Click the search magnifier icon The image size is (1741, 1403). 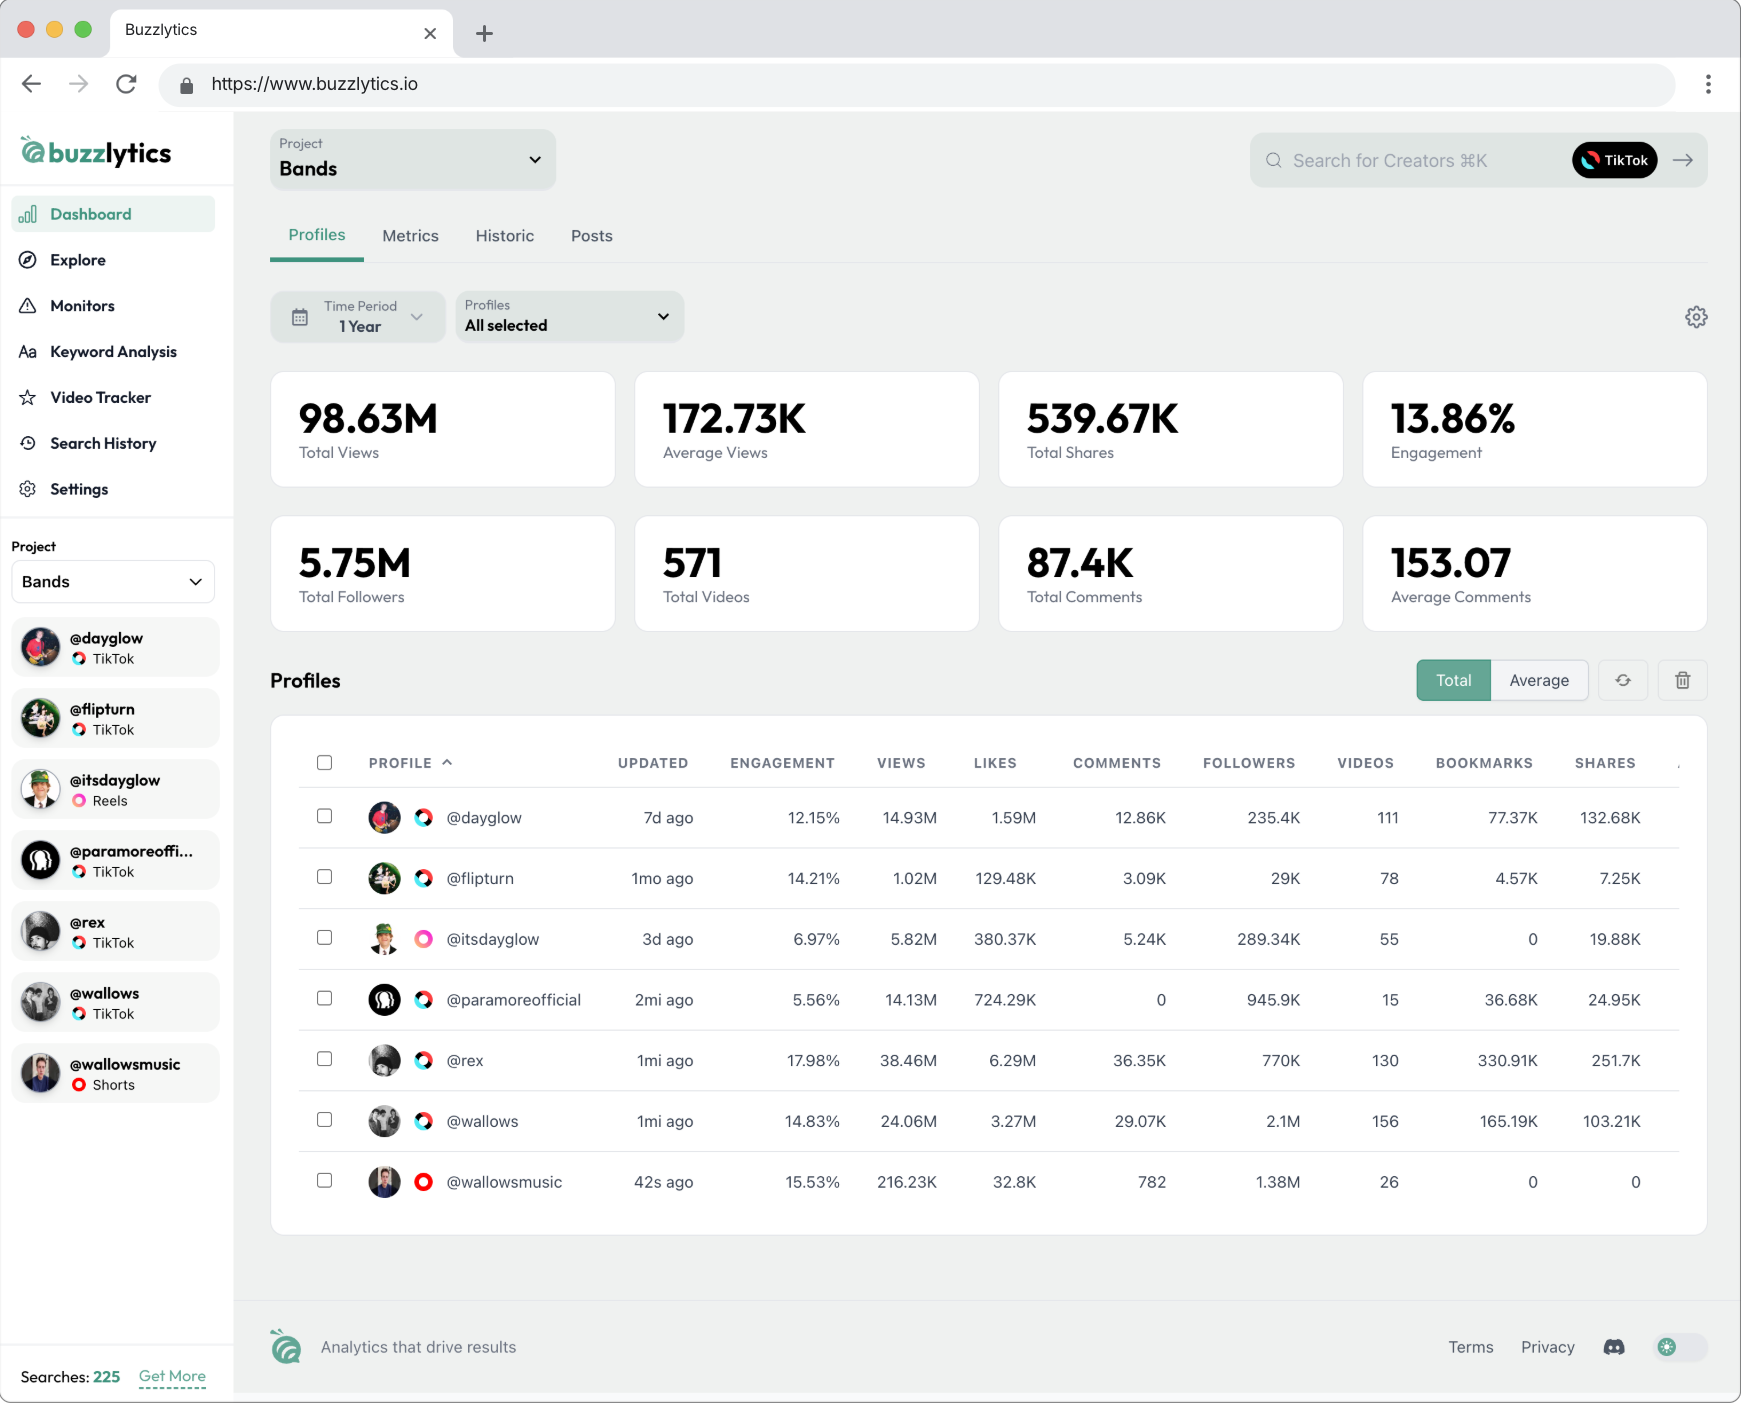point(1274,160)
